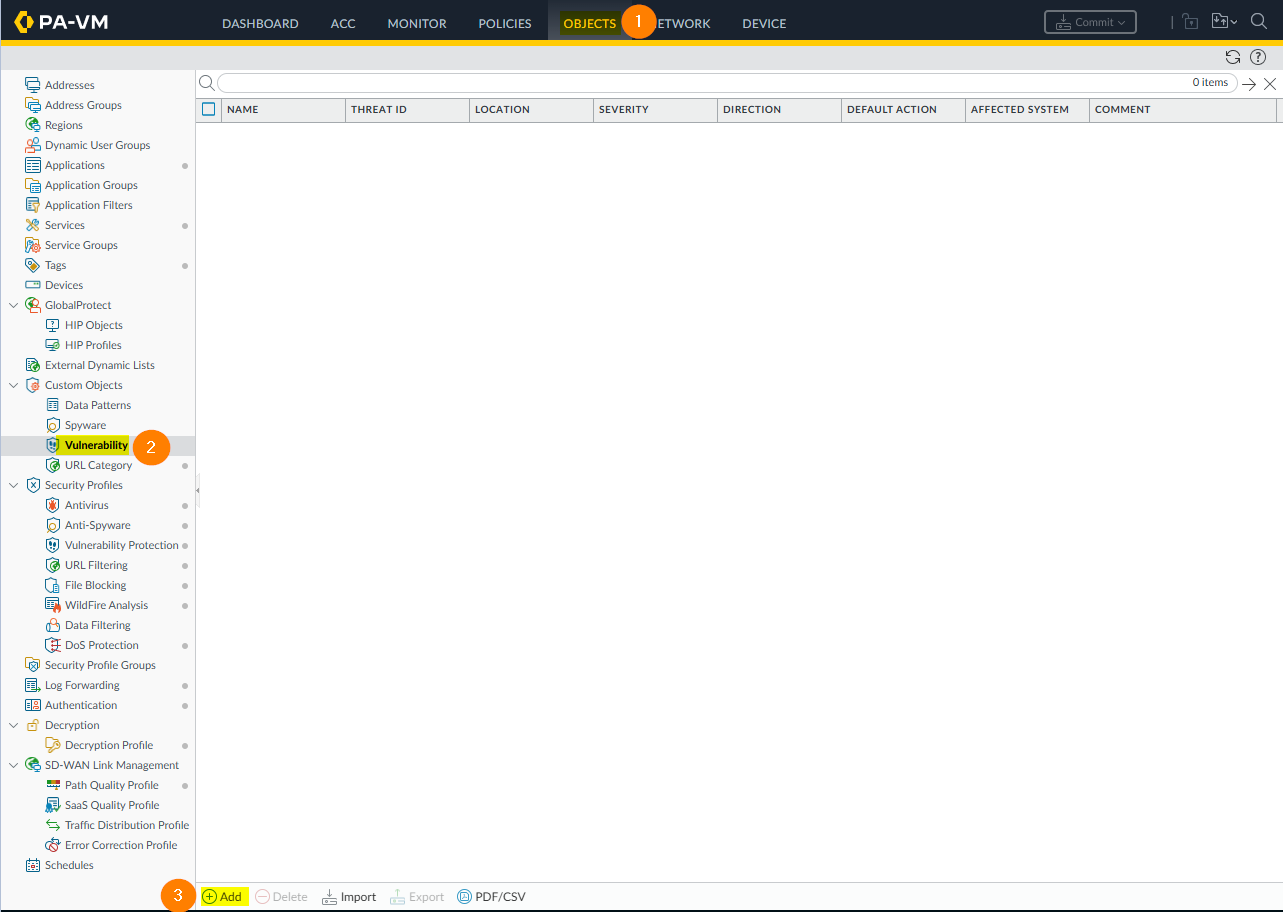Click the WildFire Analysis icon
The width and height of the screenshot is (1283, 912).
[53, 605]
